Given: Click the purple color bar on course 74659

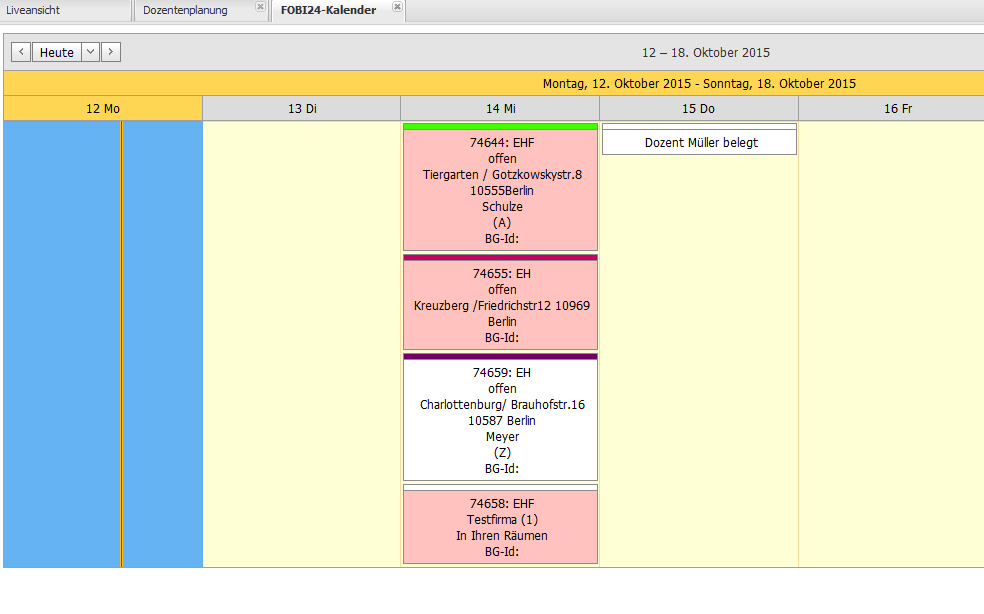Looking at the screenshot, I should click(x=500, y=356).
